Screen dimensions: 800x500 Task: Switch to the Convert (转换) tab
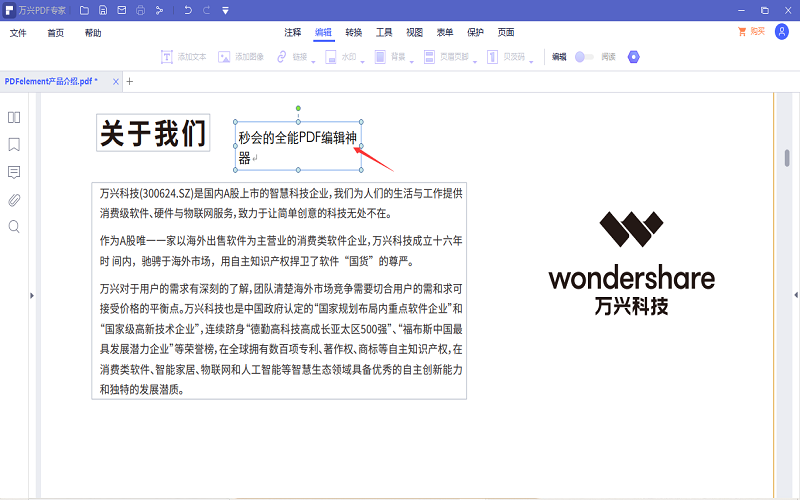coord(354,32)
